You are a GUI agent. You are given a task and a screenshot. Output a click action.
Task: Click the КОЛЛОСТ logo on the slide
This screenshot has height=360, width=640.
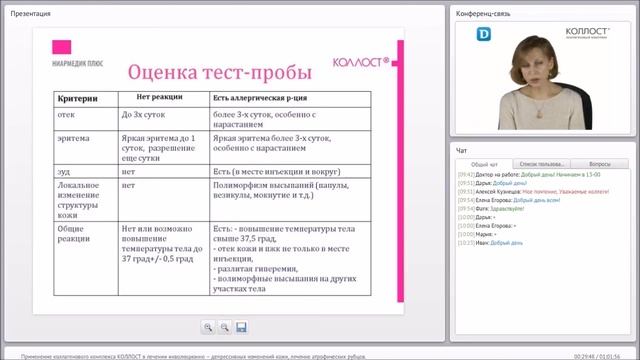click(361, 62)
